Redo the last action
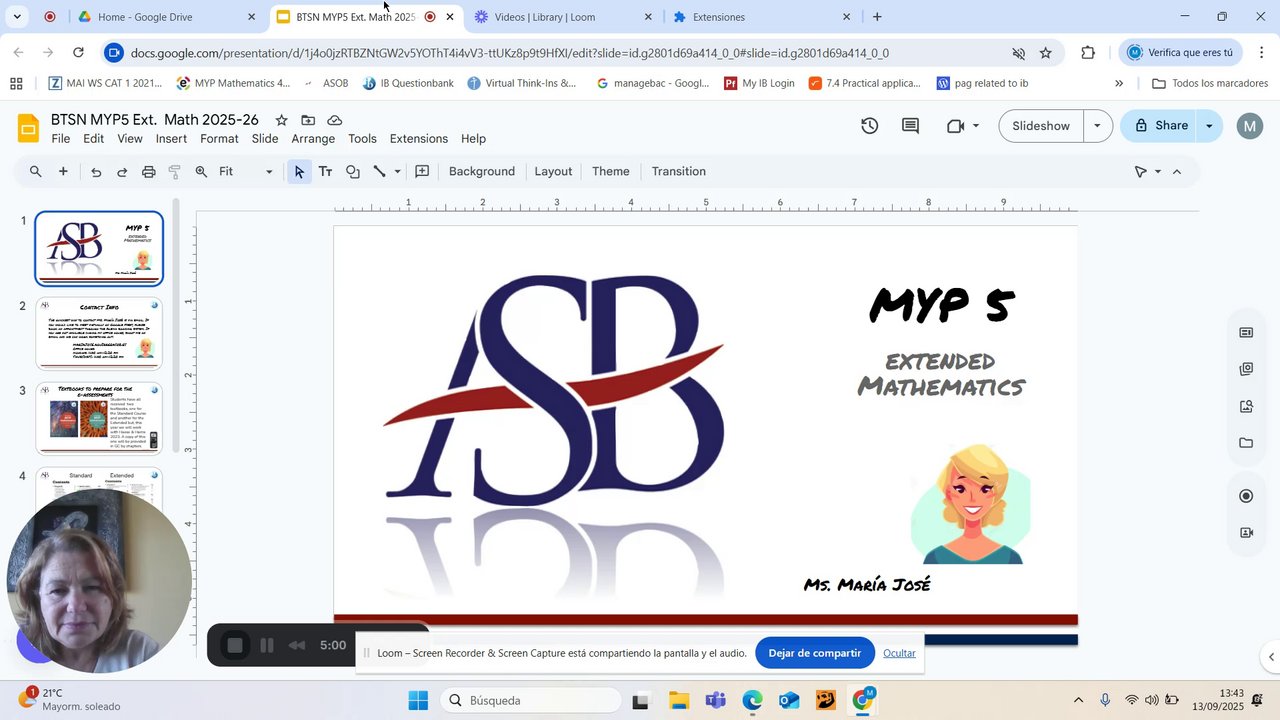The width and height of the screenshot is (1280, 720). coord(122,172)
